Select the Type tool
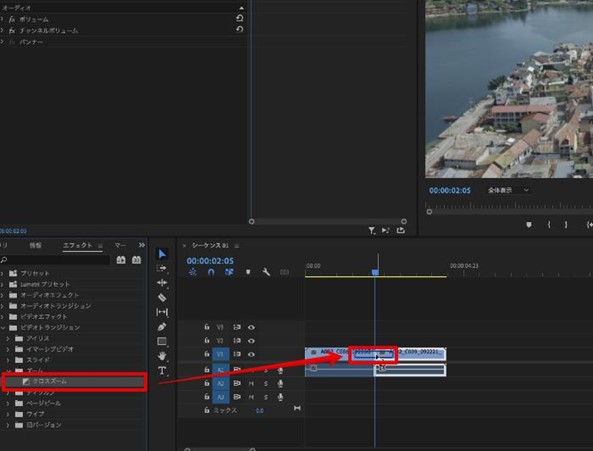 (162, 370)
